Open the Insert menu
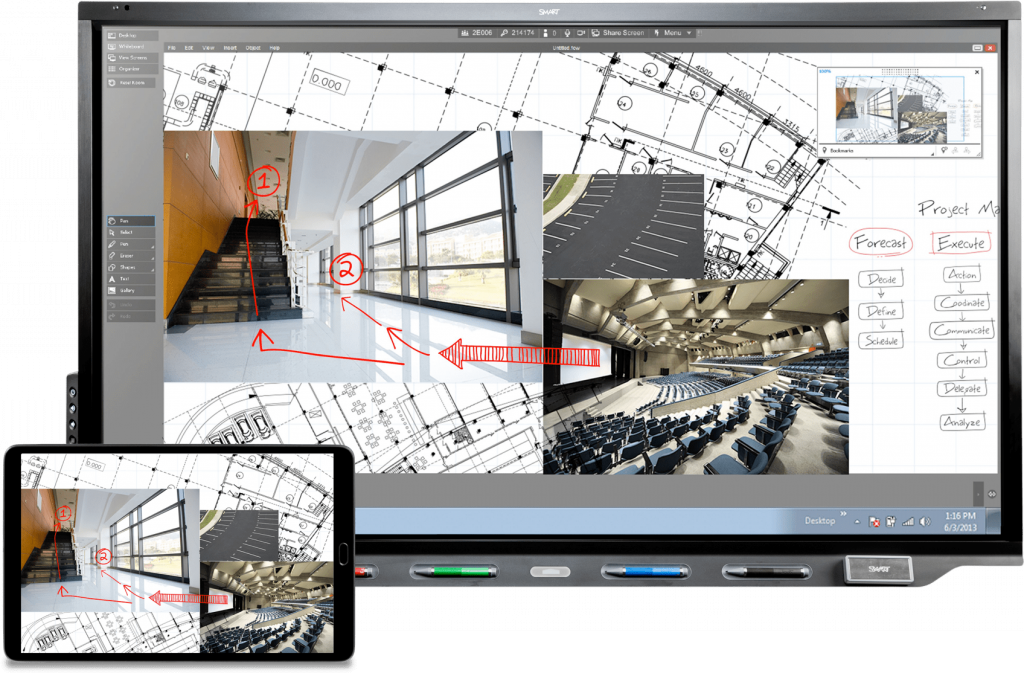The height and width of the screenshot is (673, 1024). (228, 47)
